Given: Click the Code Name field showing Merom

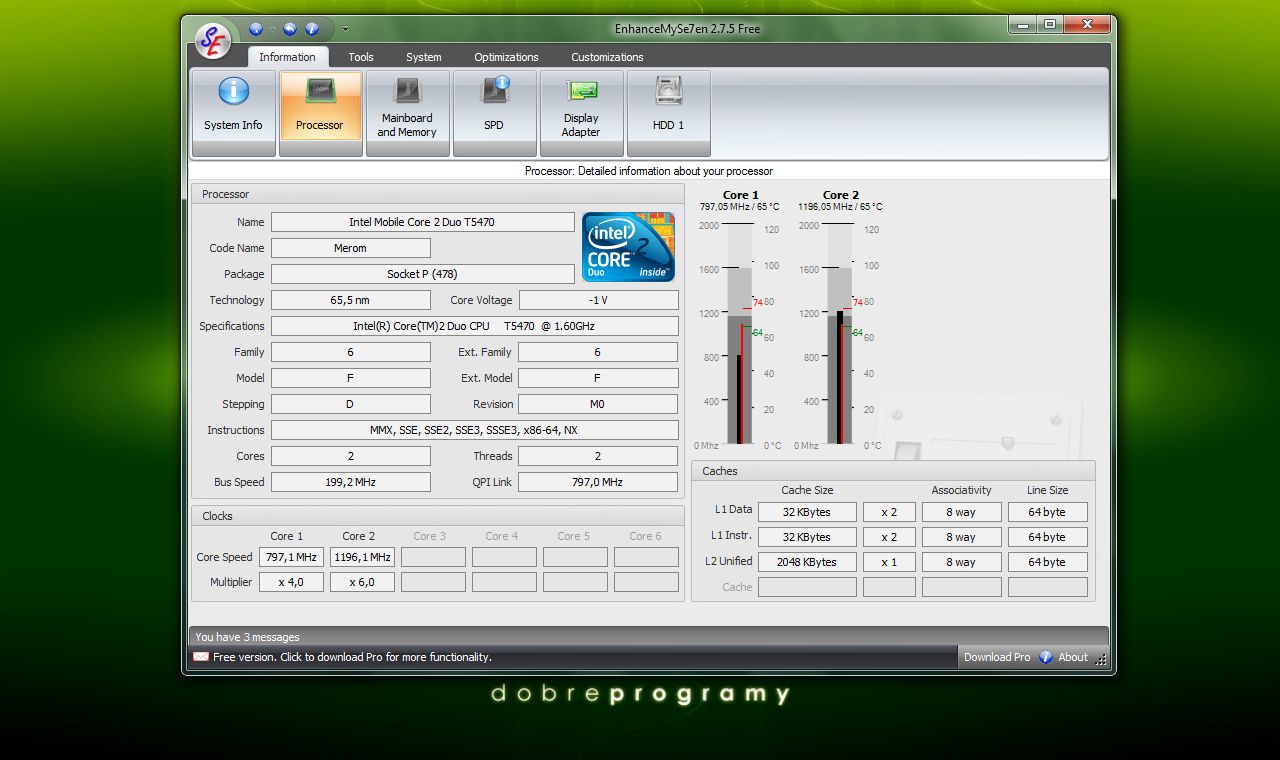Looking at the screenshot, I should pos(350,248).
